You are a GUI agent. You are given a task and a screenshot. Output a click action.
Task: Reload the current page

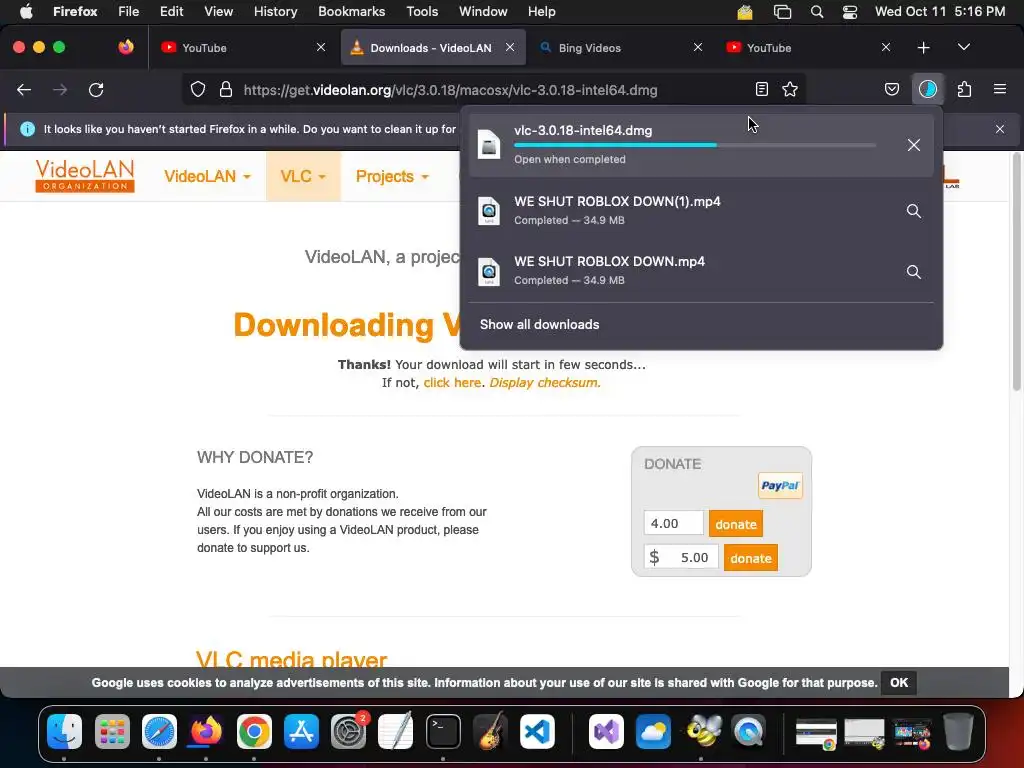tap(96, 89)
